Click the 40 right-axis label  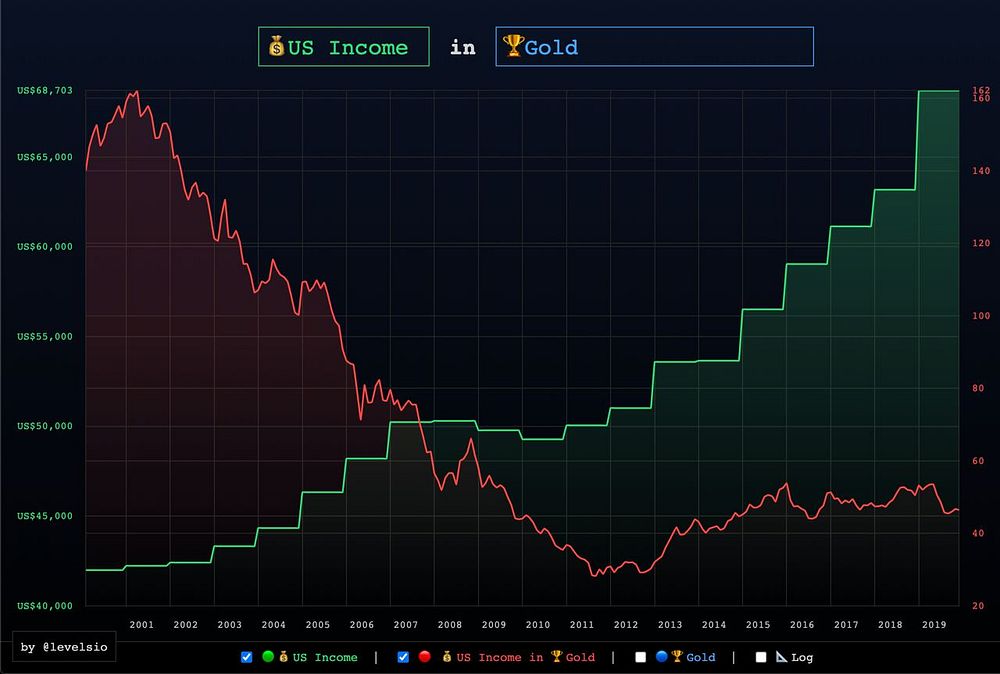click(x=978, y=533)
